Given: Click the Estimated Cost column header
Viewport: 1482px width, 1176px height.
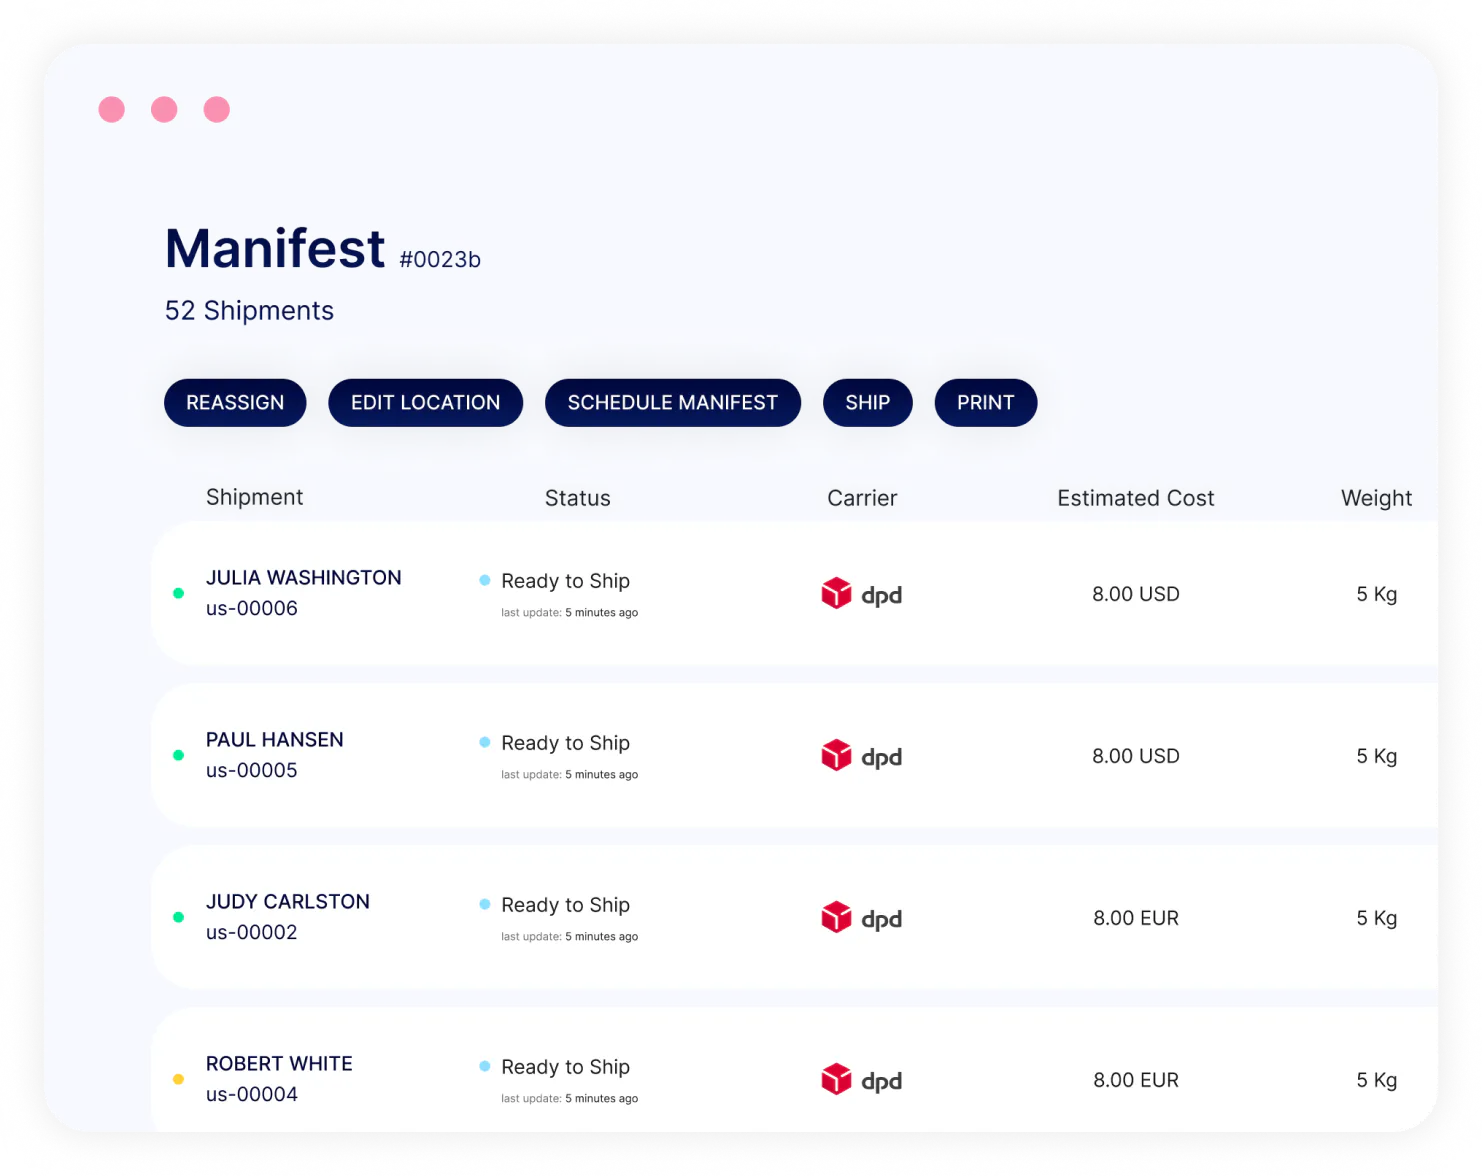Looking at the screenshot, I should 1136,498.
